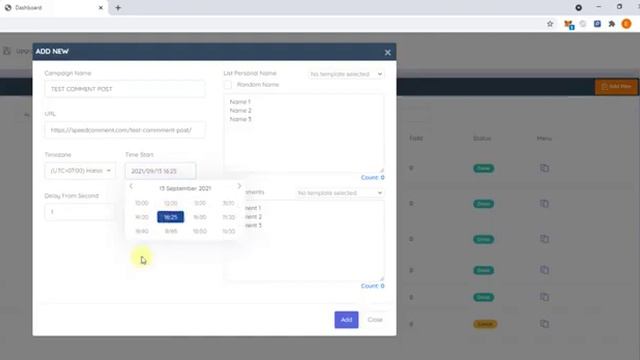Image resolution: width=640 pixels, height=360 pixels.
Task: Click the yellow status badge
Action: click(x=485, y=324)
